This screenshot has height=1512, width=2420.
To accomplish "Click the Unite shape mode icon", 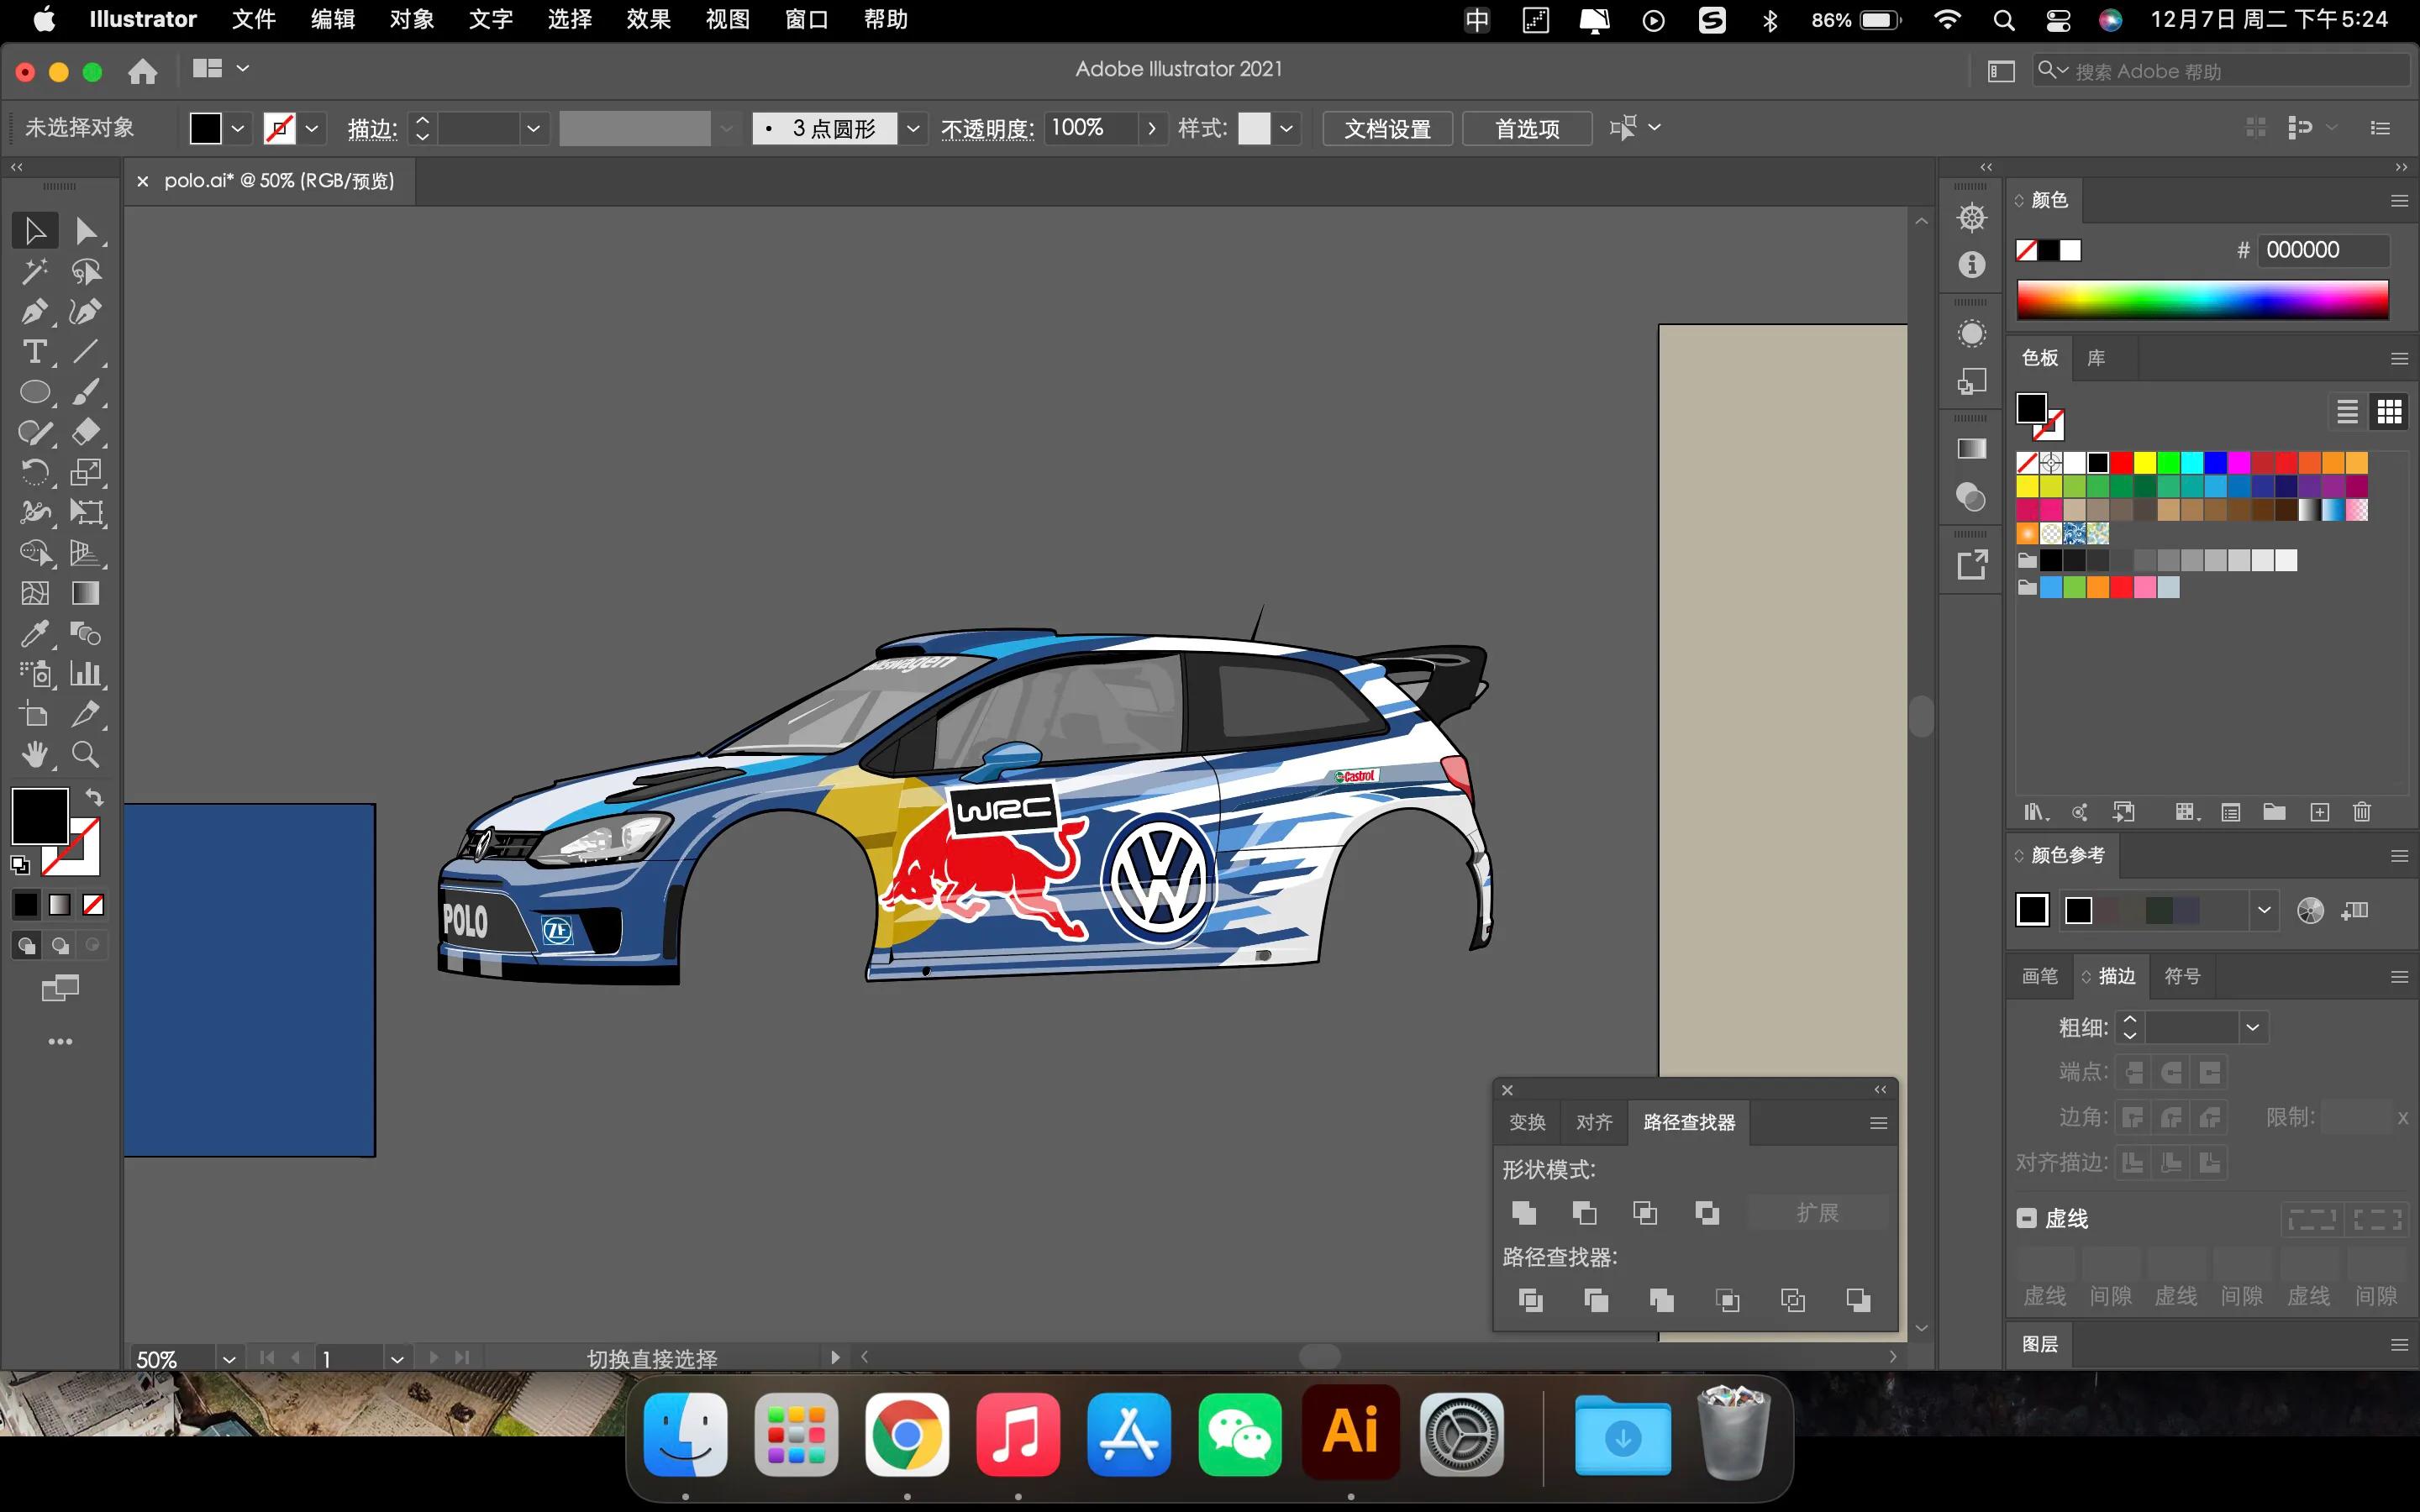I will [1524, 1213].
